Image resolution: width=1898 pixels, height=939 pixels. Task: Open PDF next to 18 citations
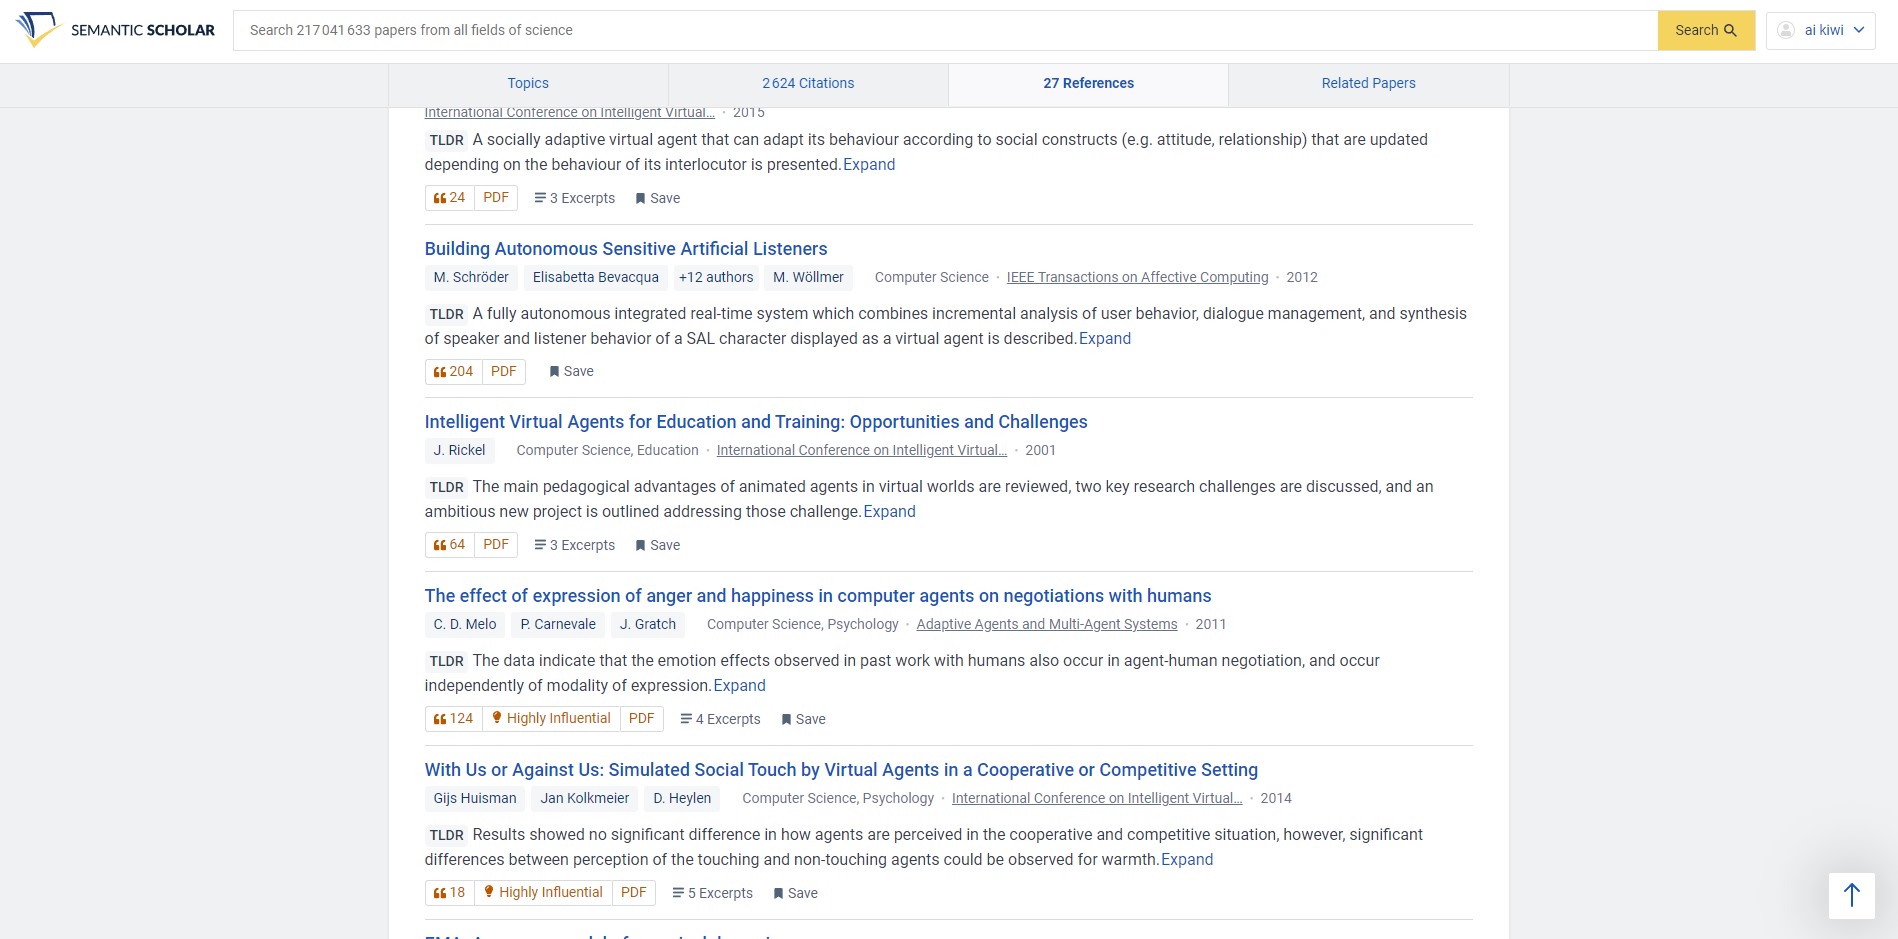[x=634, y=893]
